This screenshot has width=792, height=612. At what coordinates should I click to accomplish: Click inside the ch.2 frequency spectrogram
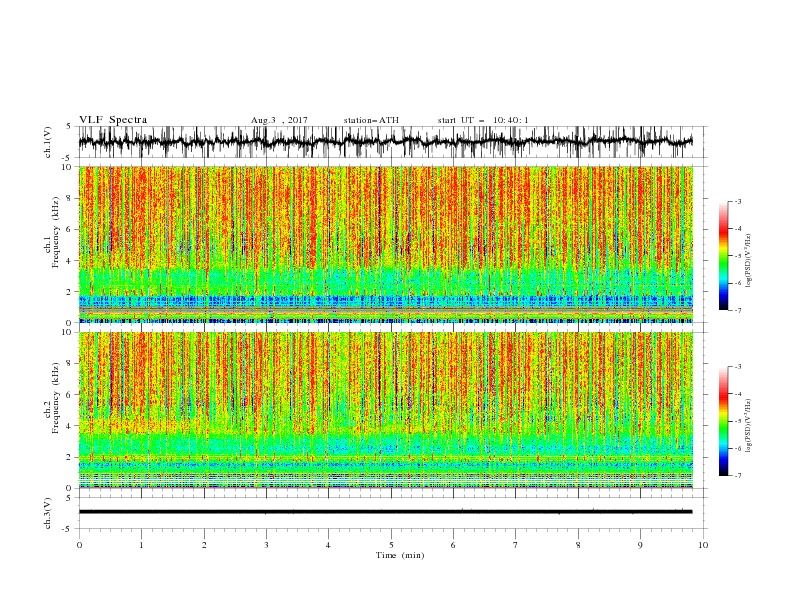tap(386, 410)
